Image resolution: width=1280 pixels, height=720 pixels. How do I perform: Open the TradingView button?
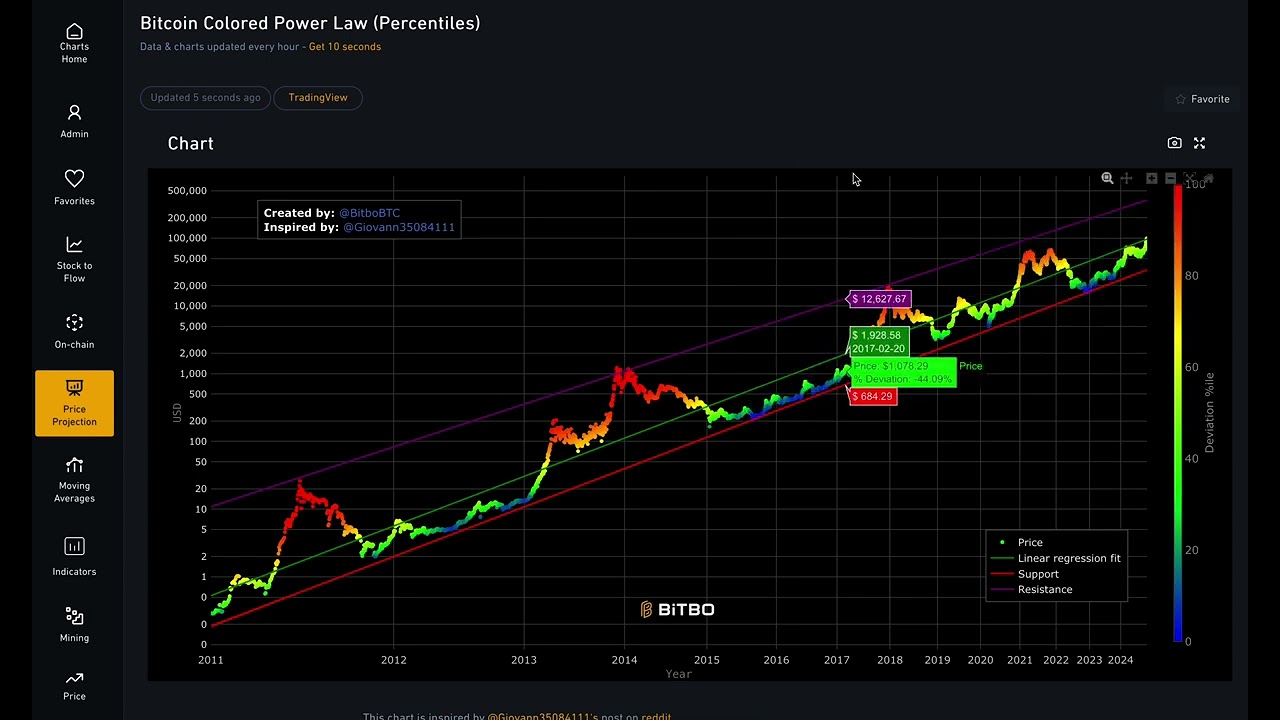[318, 97]
